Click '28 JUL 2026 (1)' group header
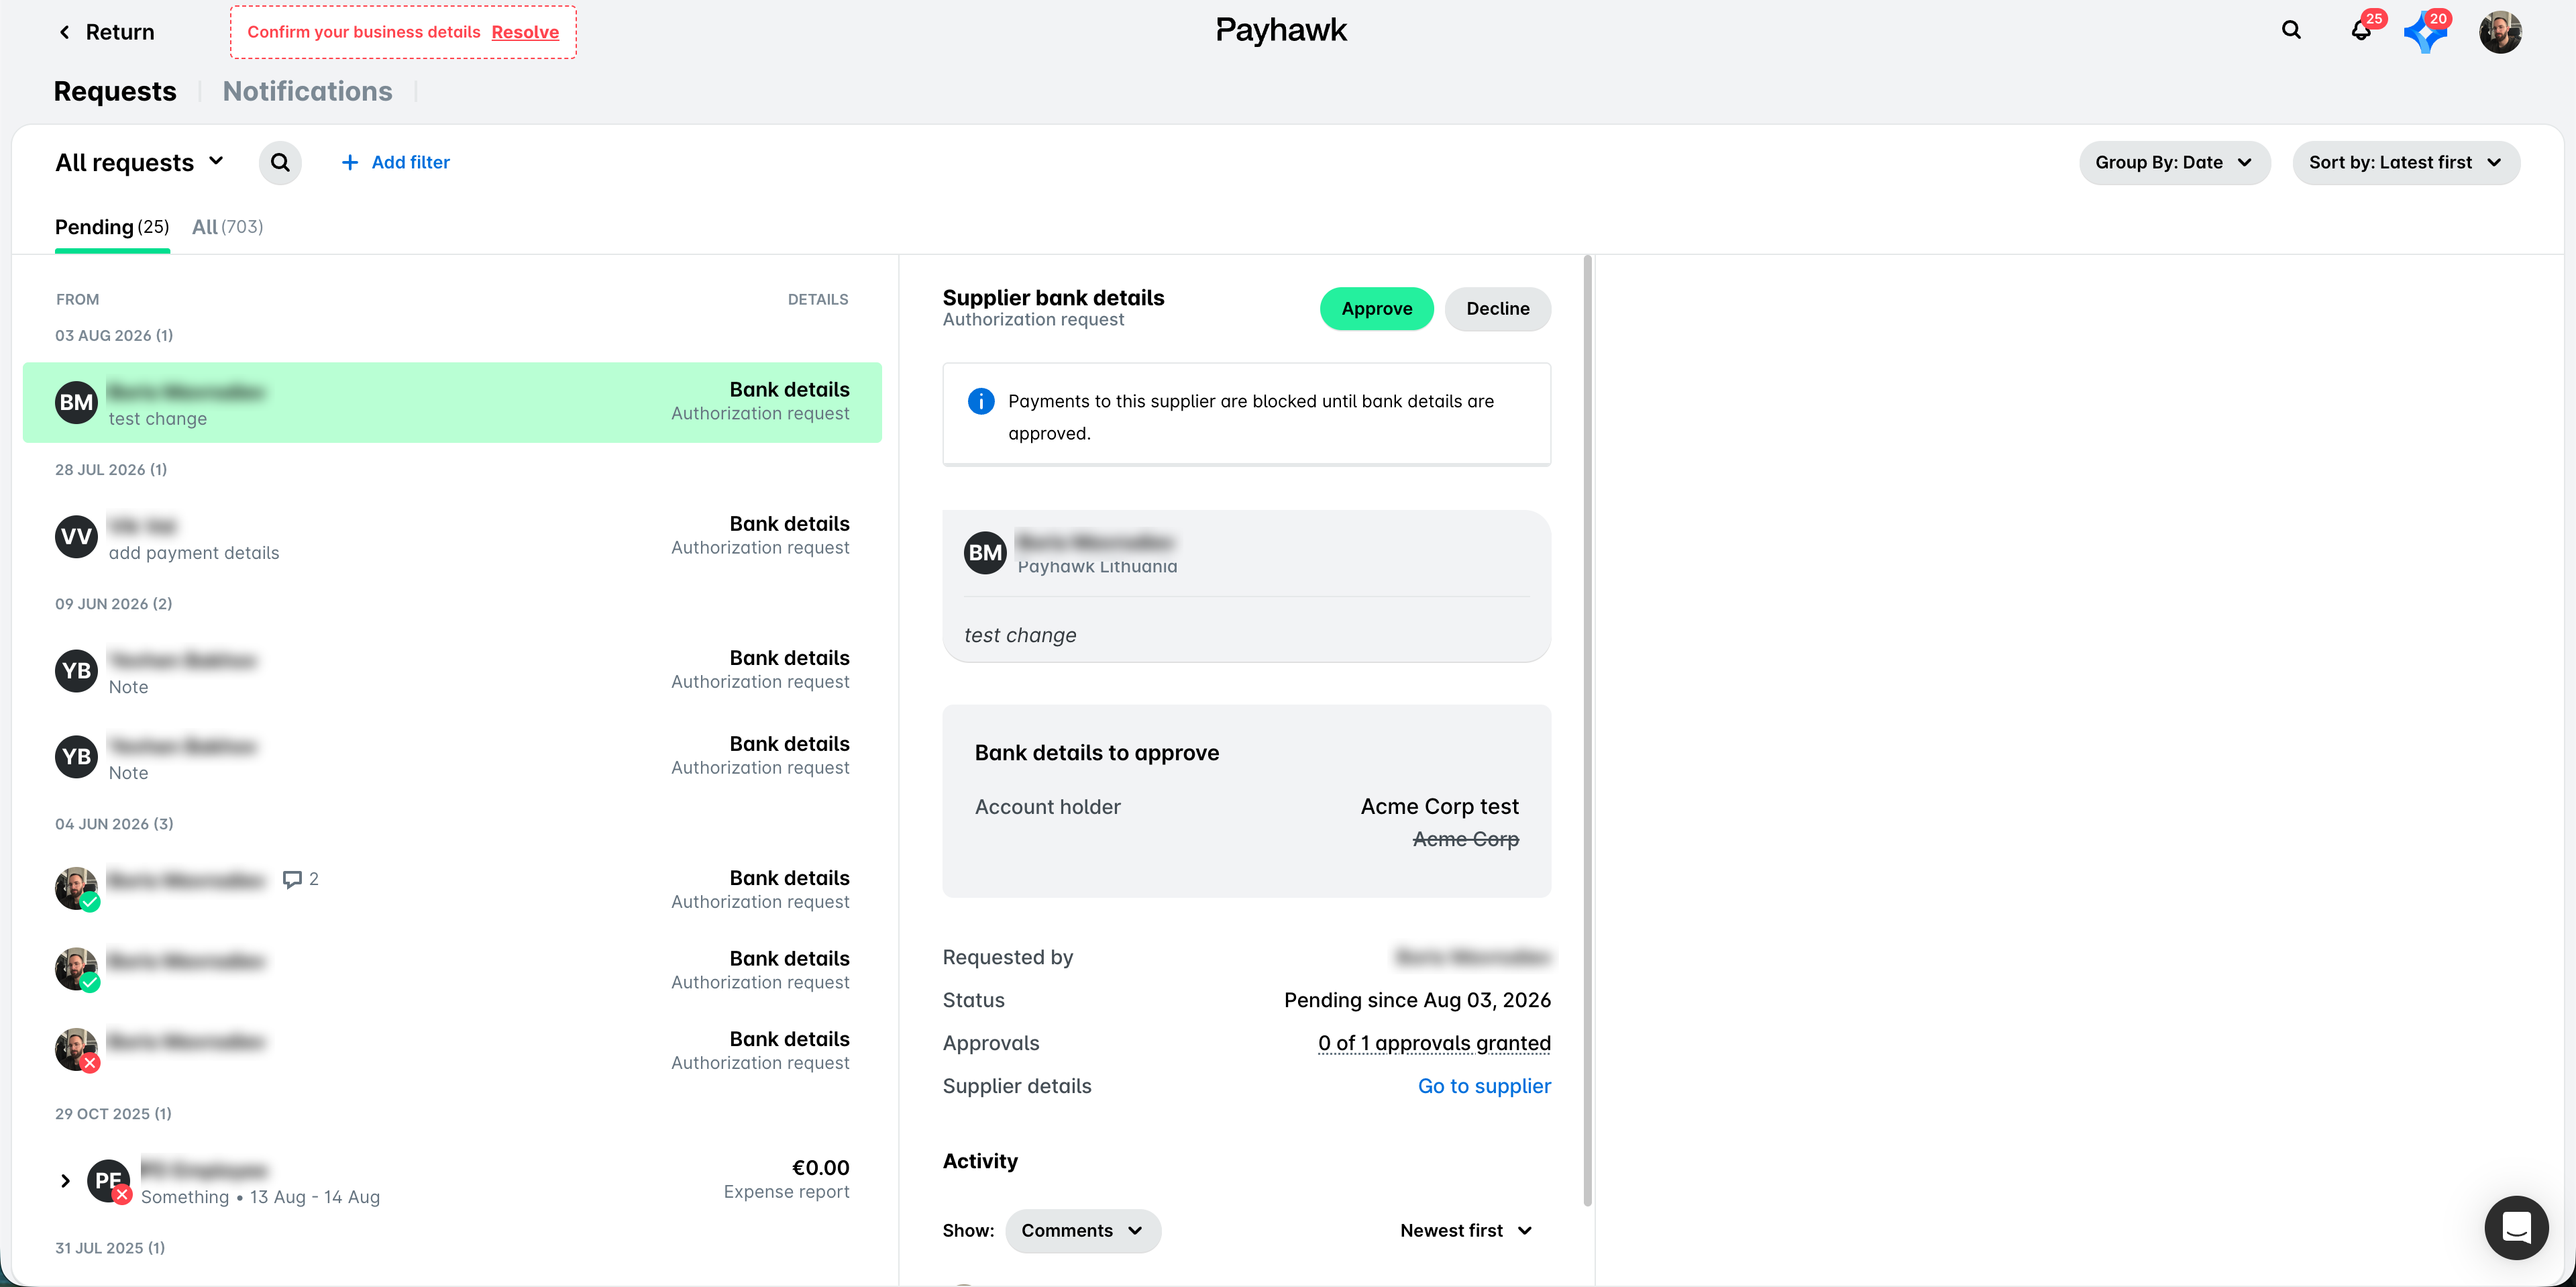 click(x=111, y=469)
